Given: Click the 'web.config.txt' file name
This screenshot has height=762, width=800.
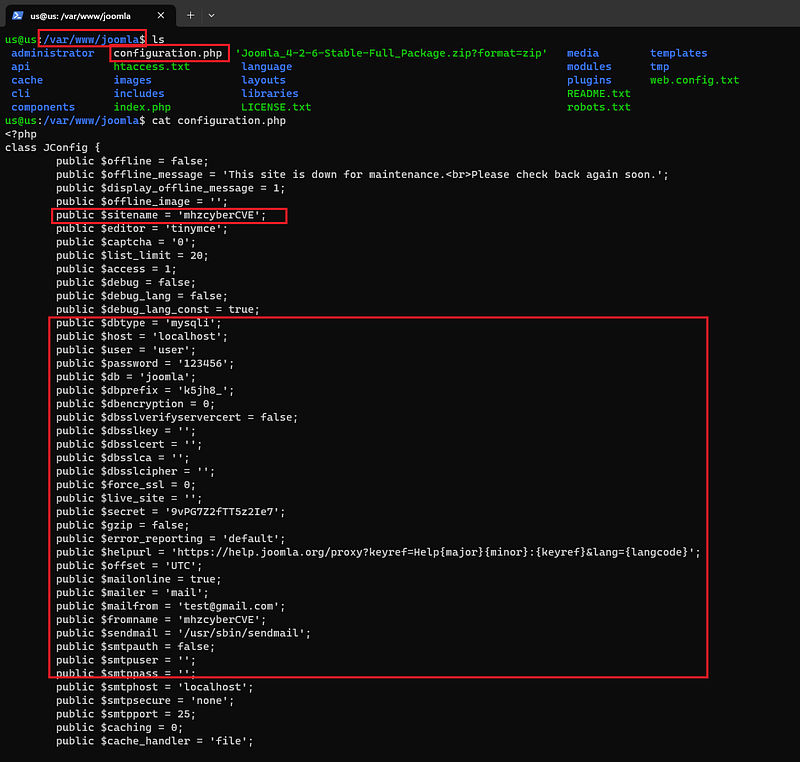Looking at the screenshot, I should coord(694,80).
